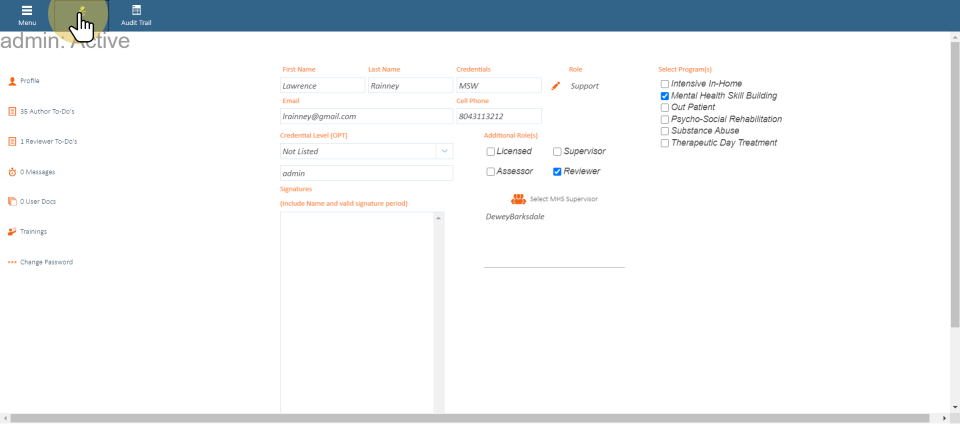
Task: Open Profile via the person icon
Action: click(12, 81)
